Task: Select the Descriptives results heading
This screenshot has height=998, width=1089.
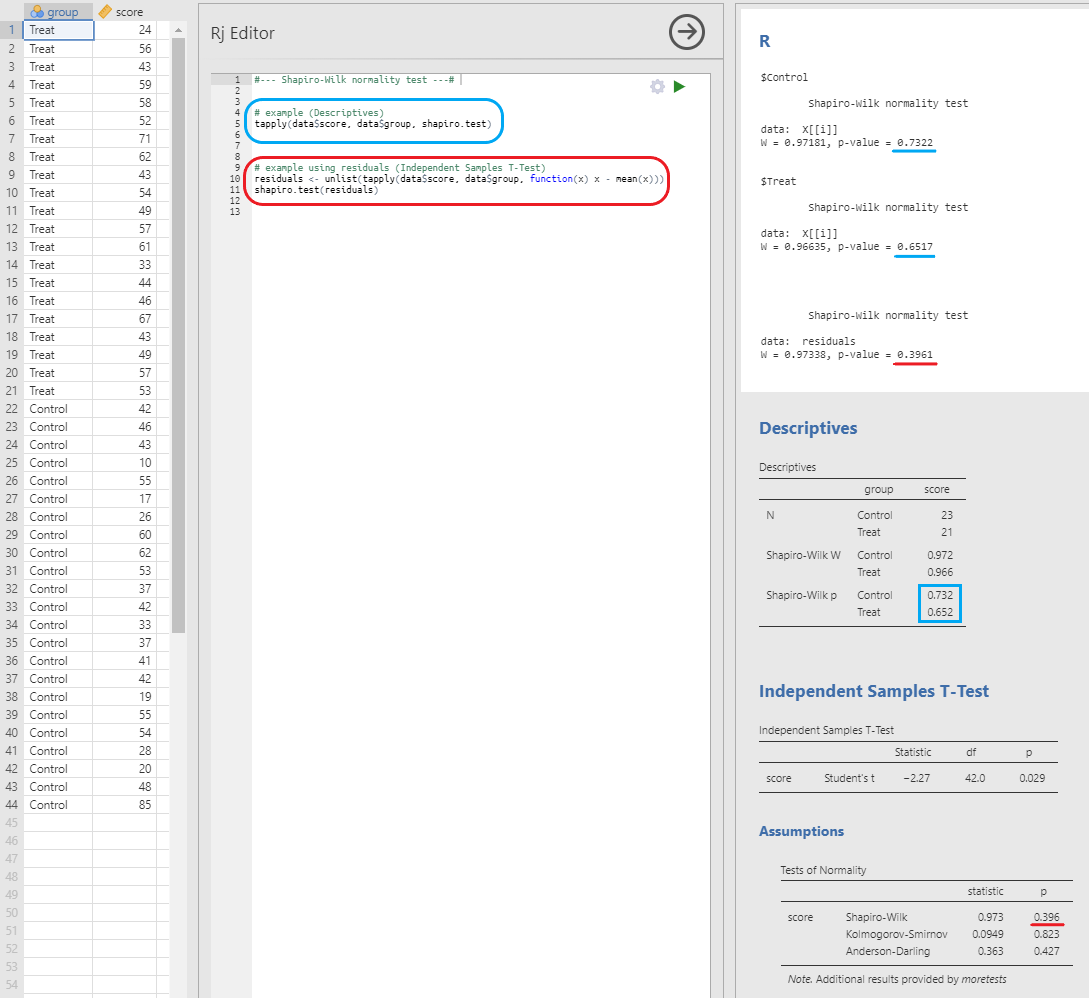Action: click(808, 428)
